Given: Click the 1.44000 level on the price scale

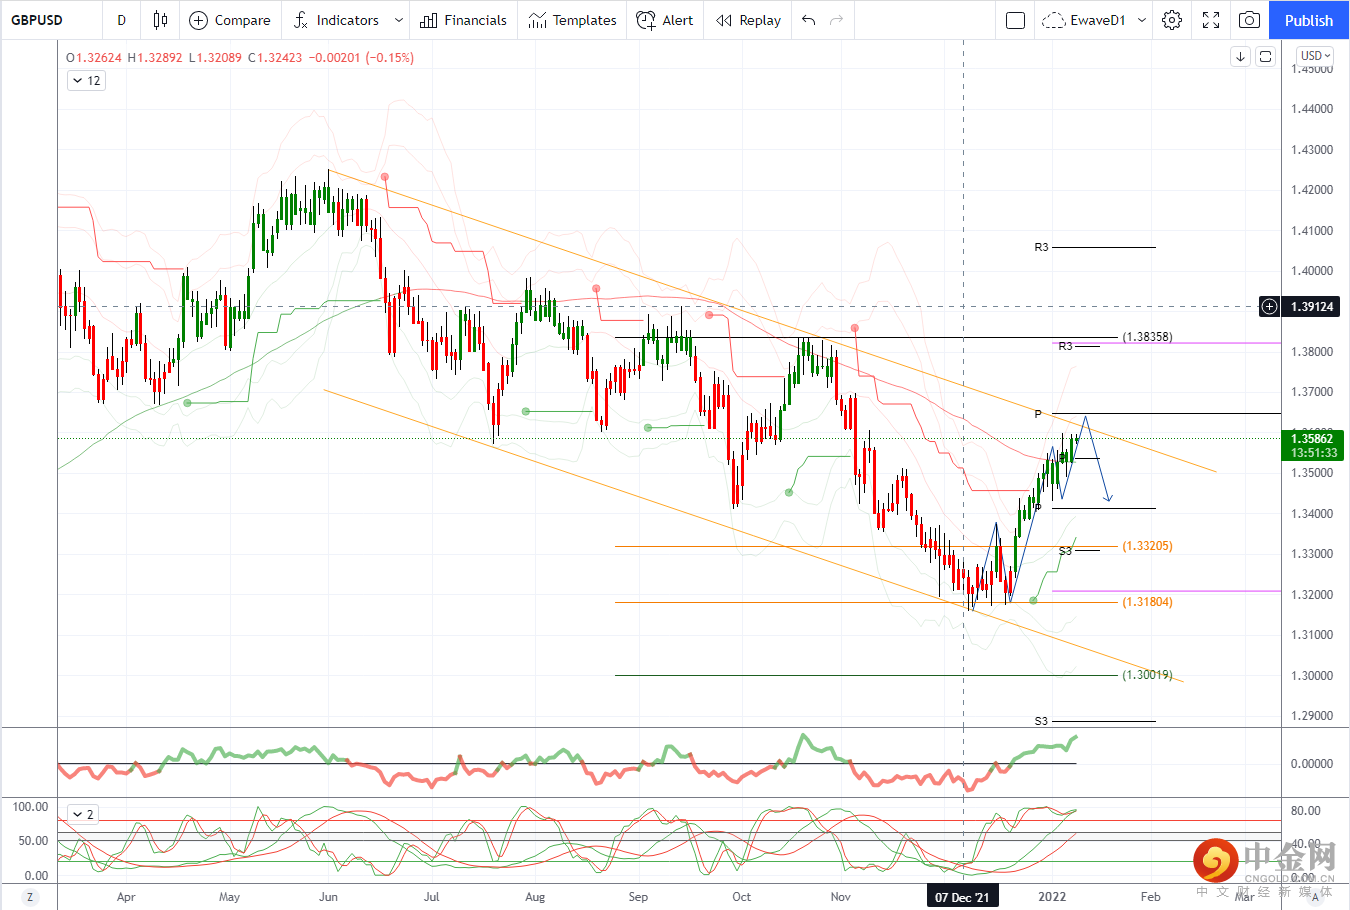Looking at the screenshot, I should tap(1312, 109).
